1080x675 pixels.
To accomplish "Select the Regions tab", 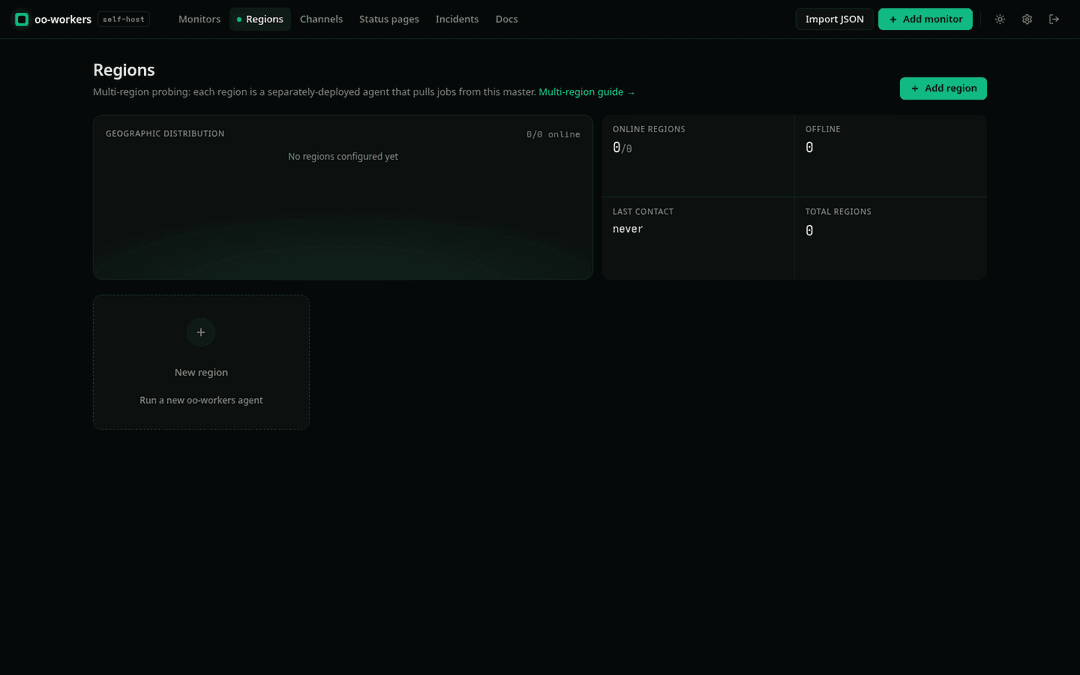I will coord(260,19).
